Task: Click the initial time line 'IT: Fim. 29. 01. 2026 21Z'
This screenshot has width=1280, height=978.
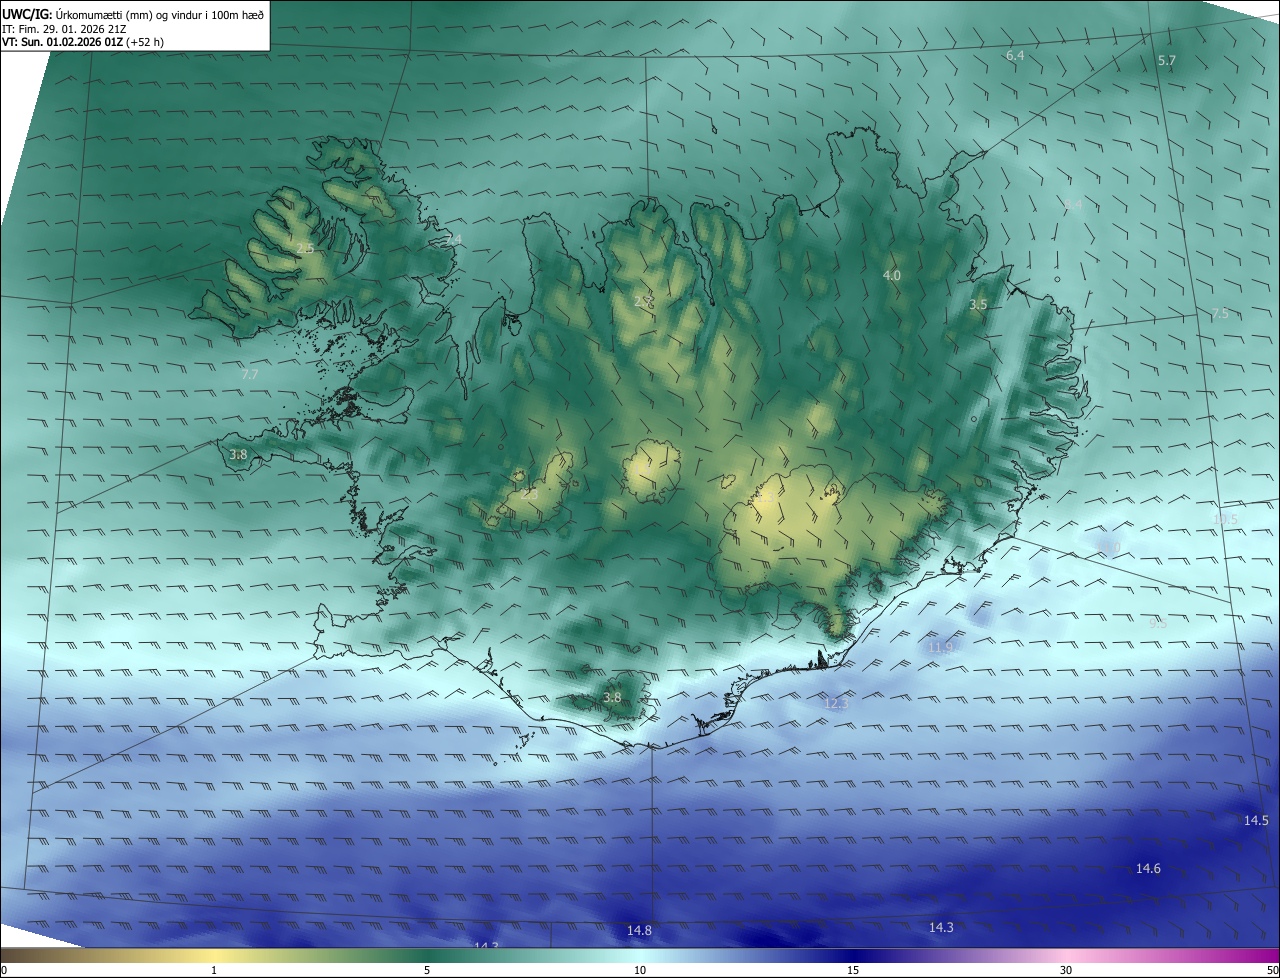Action: (x=64, y=29)
